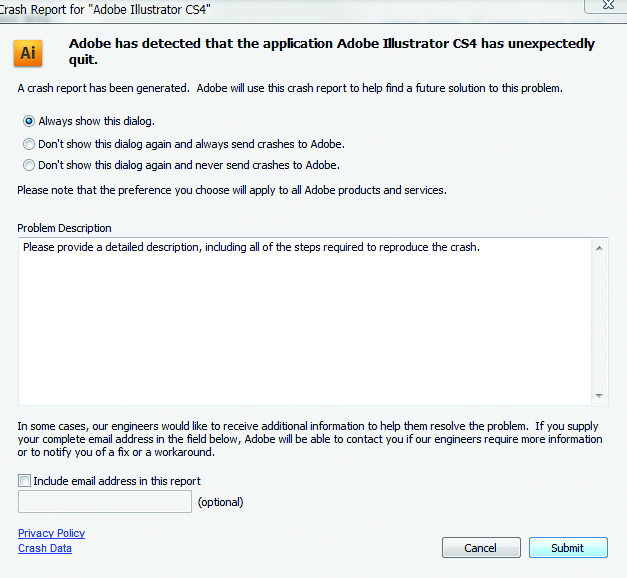Click the "Problem Description" label

(x=65, y=228)
